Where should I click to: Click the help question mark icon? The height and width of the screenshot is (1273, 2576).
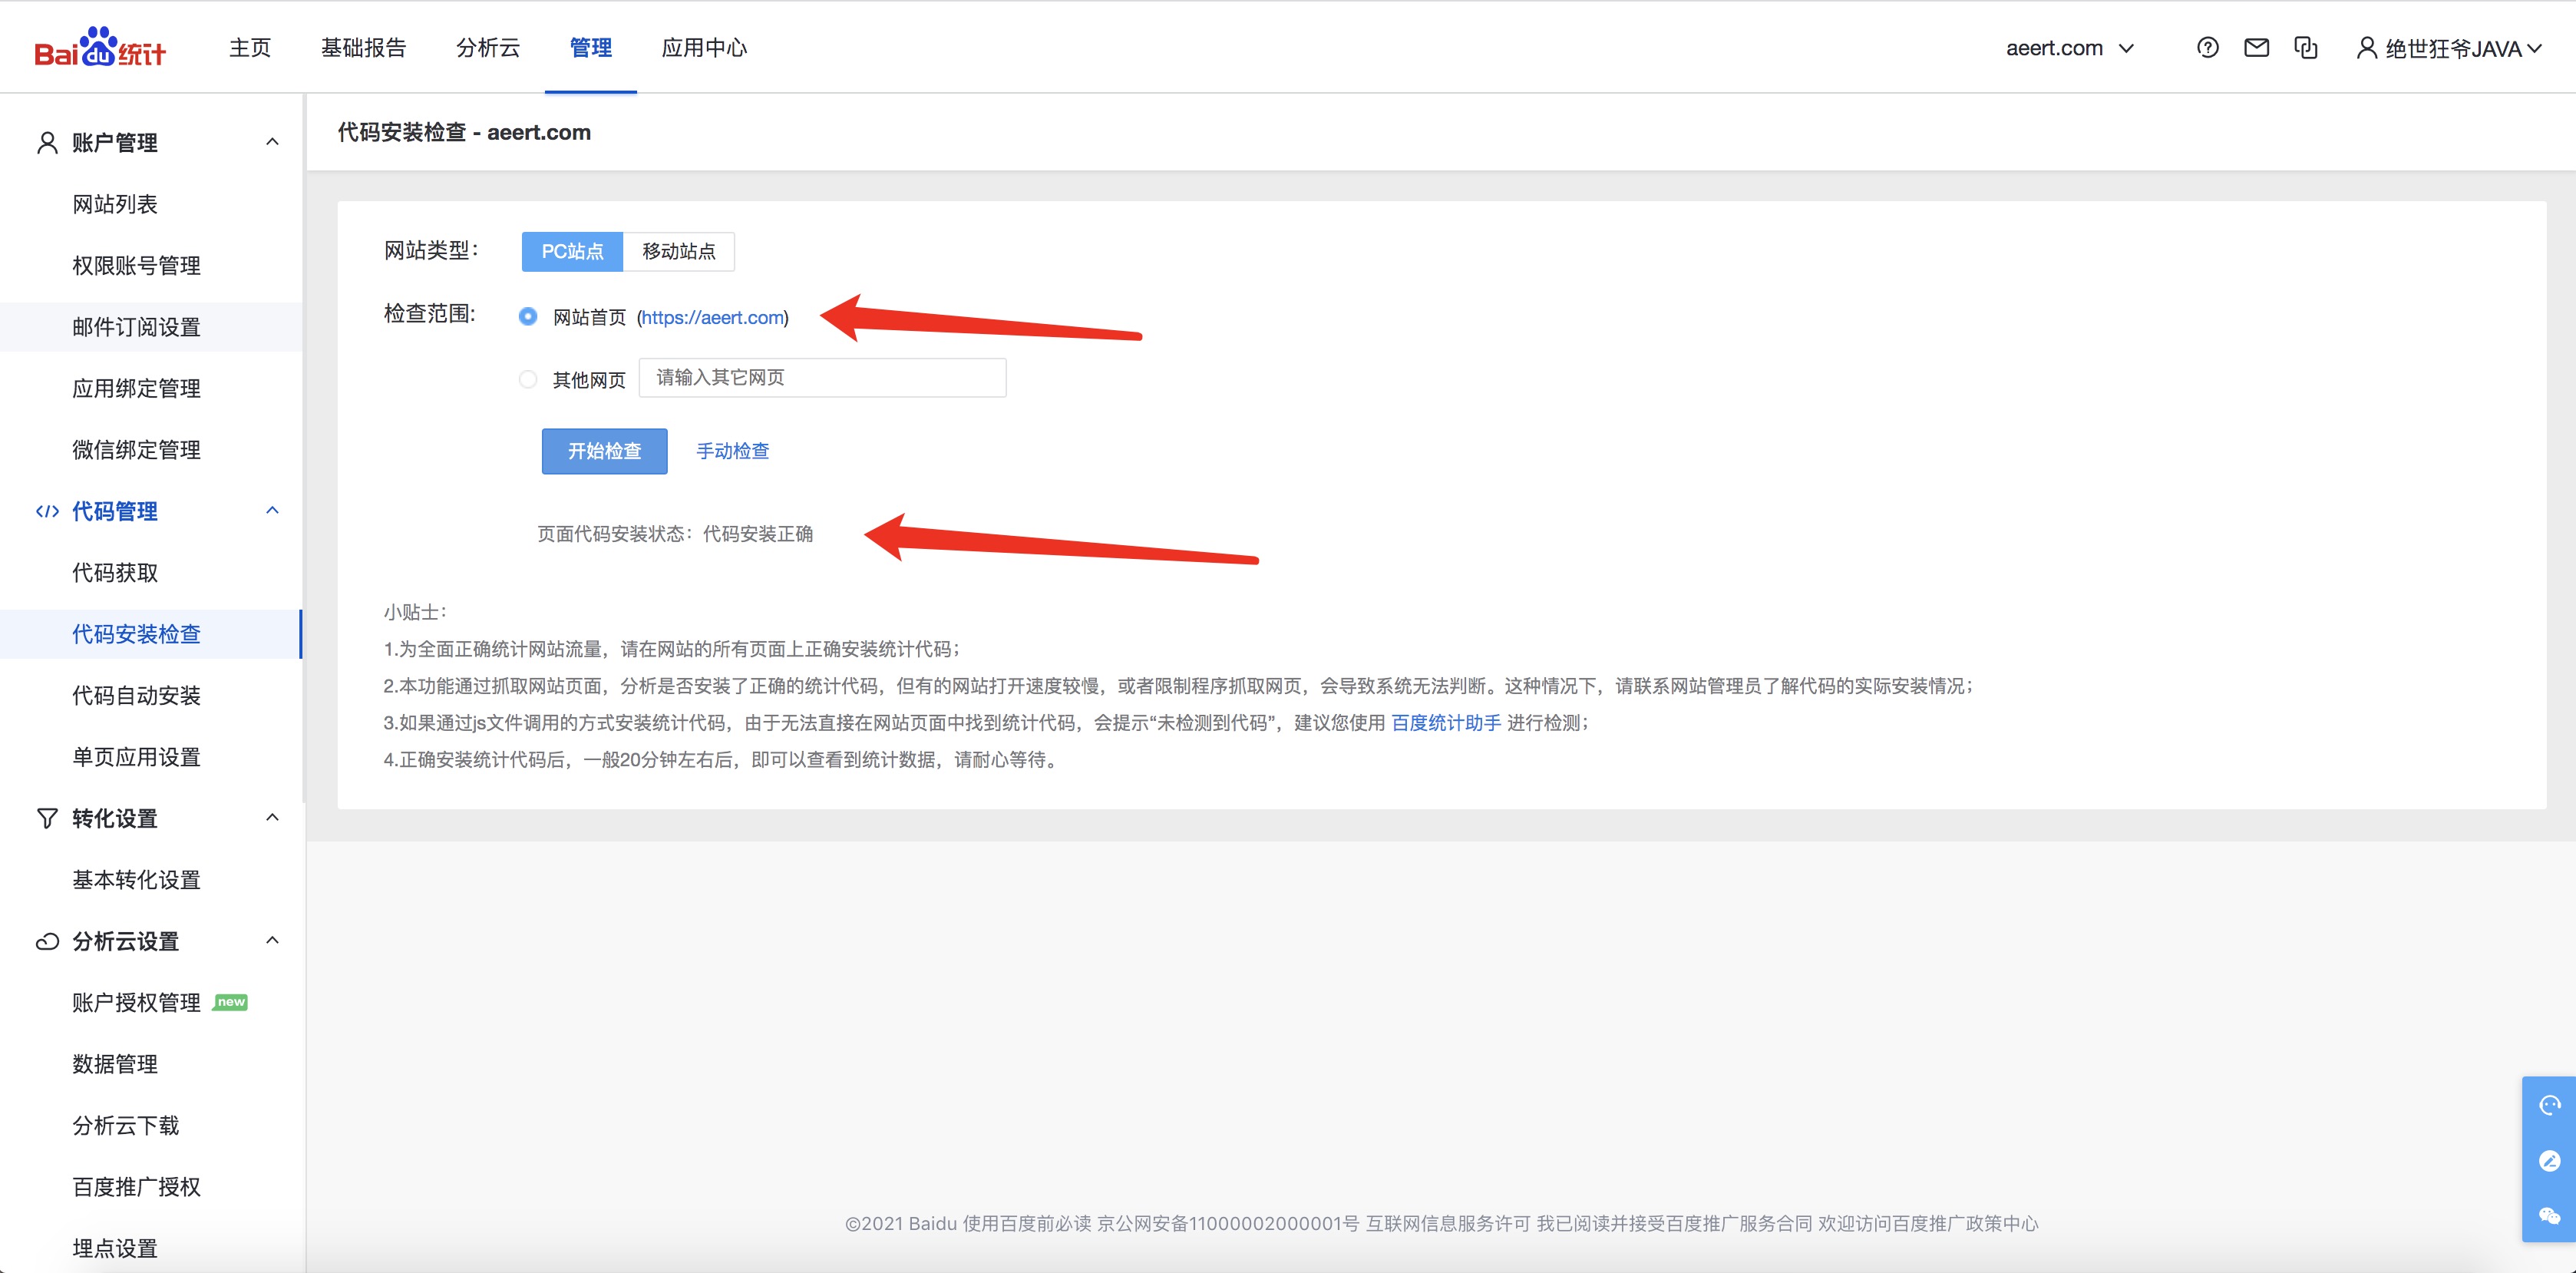(2207, 47)
